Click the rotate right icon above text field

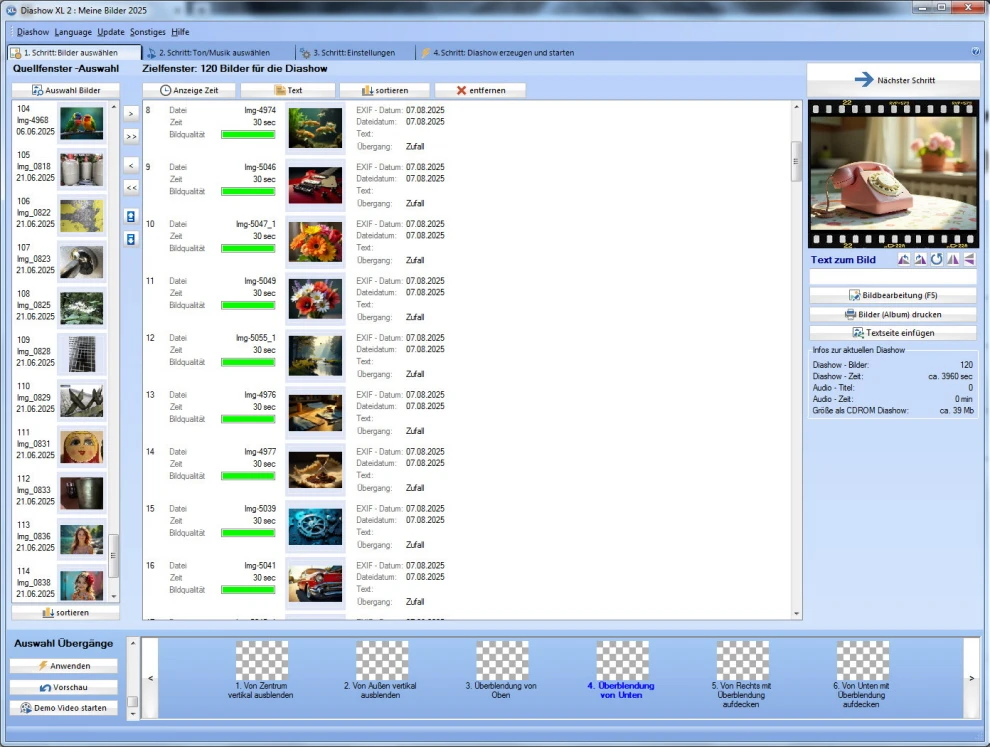click(920, 260)
